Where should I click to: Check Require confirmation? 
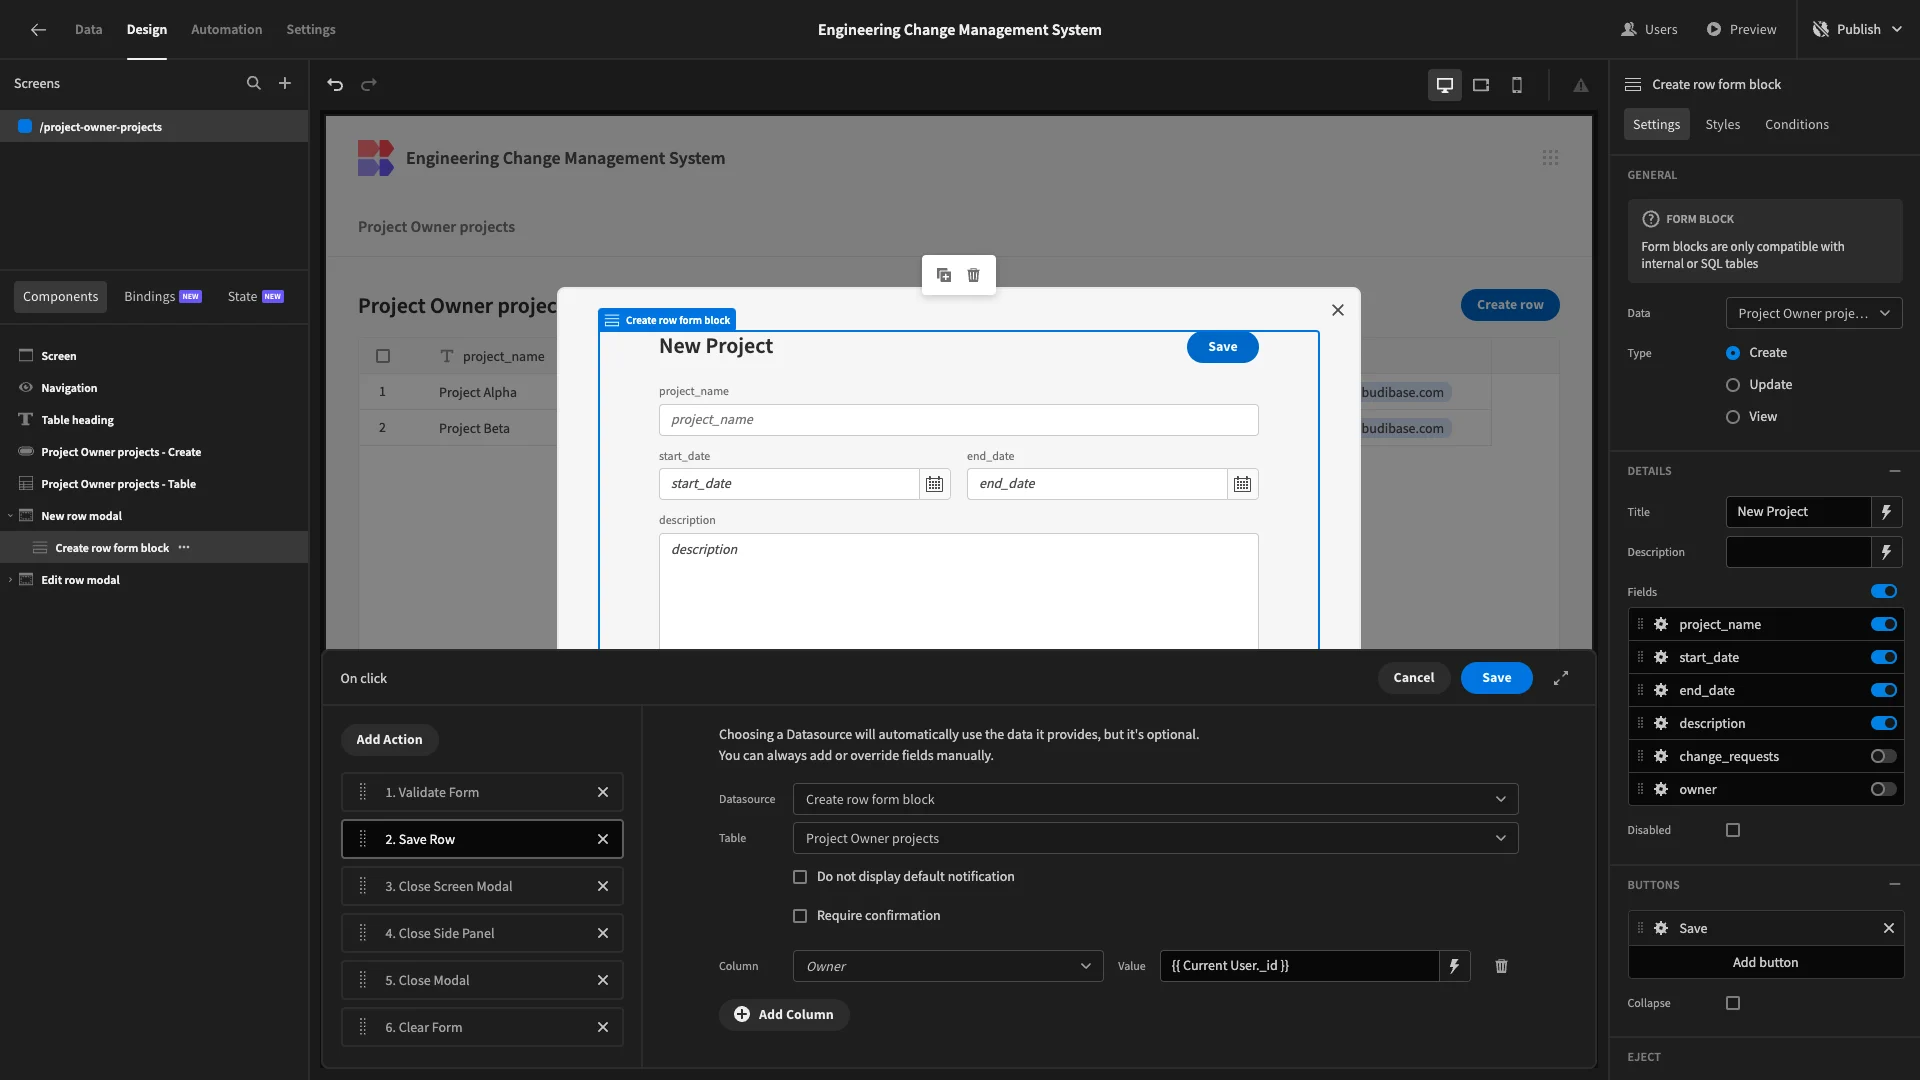click(x=800, y=916)
